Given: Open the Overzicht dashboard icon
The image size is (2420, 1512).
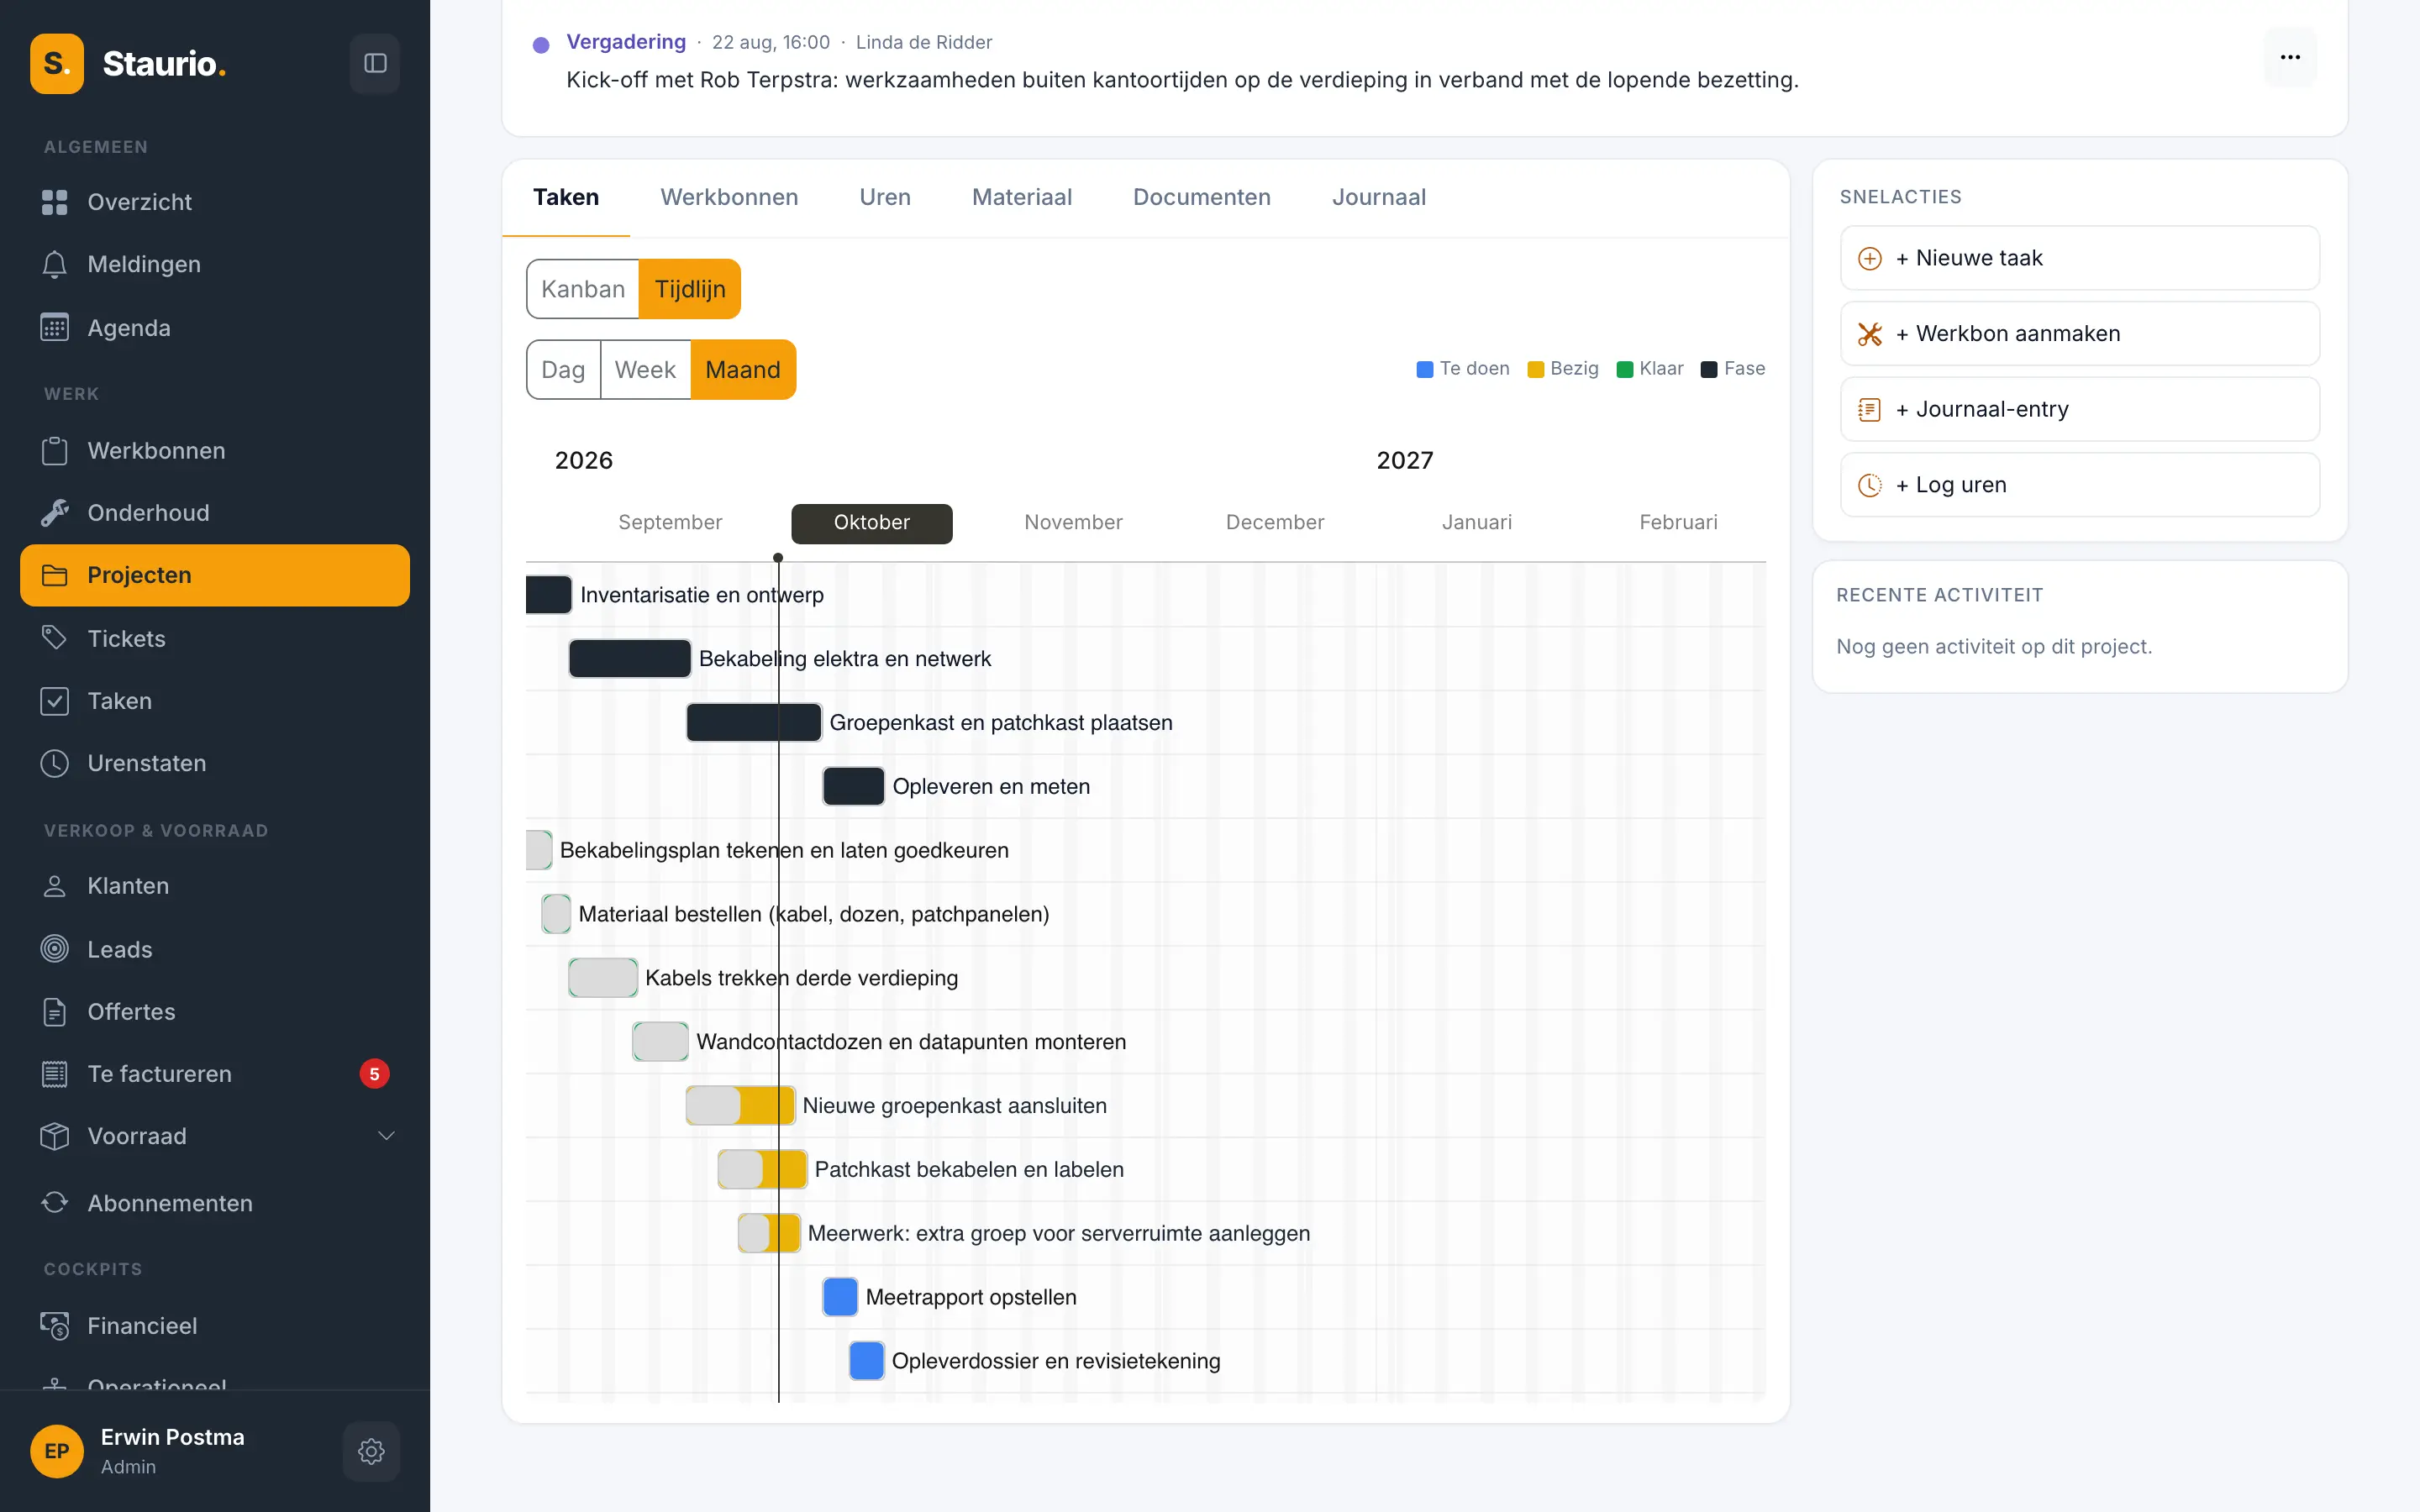Looking at the screenshot, I should point(55,202).
